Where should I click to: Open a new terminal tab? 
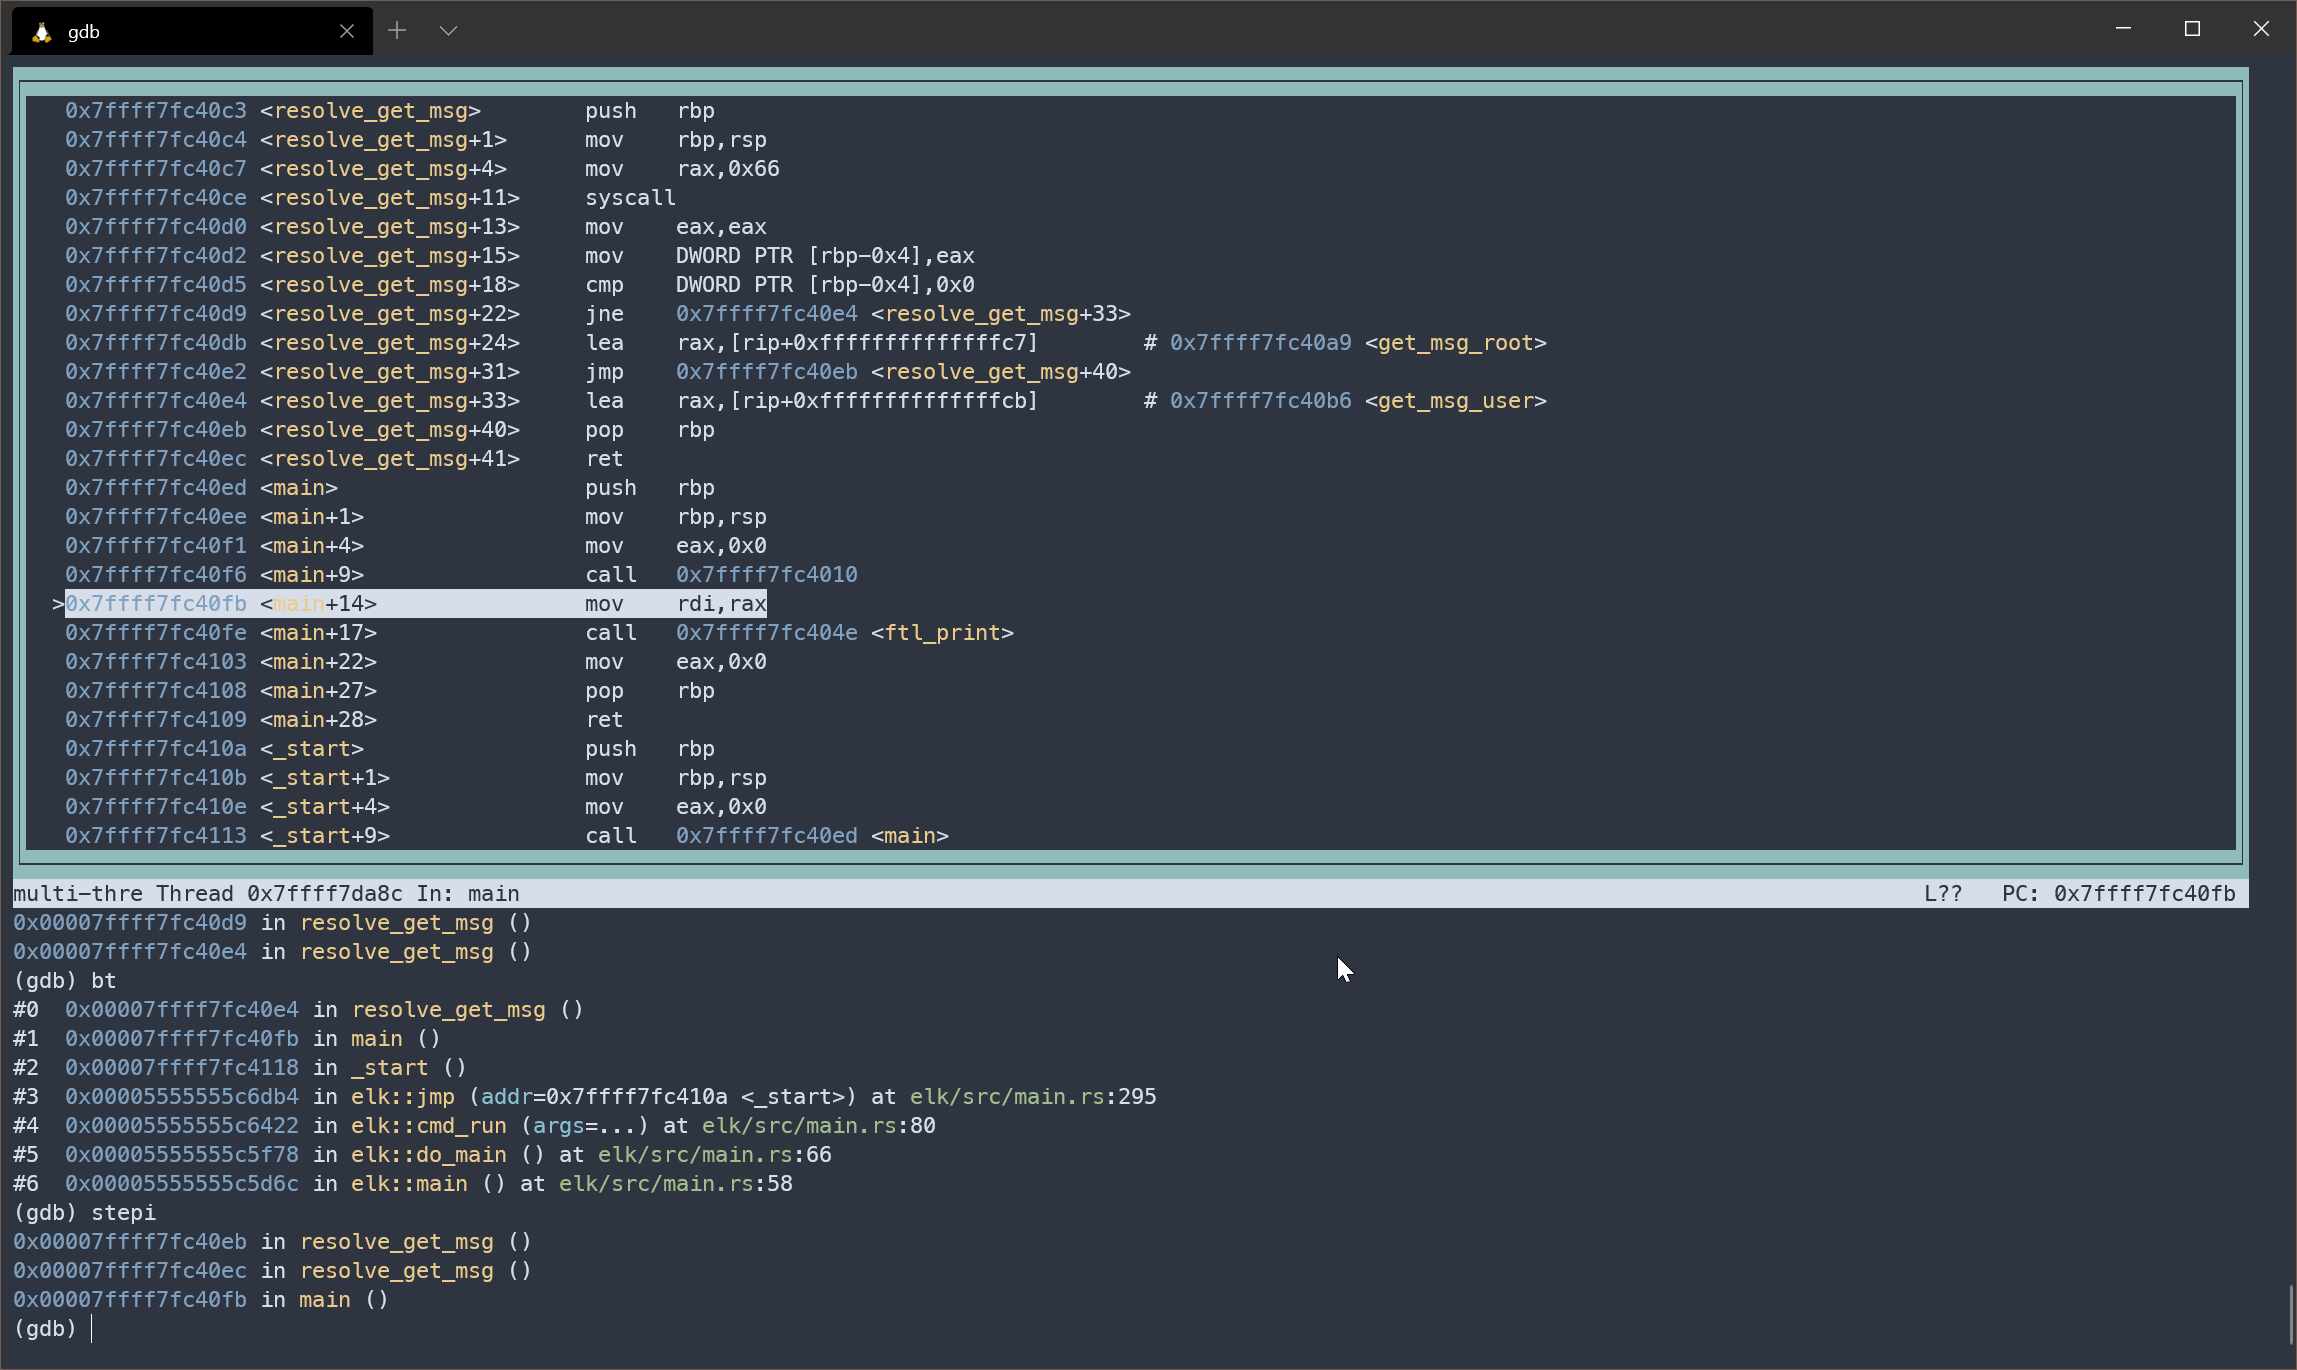coord(397,31)
